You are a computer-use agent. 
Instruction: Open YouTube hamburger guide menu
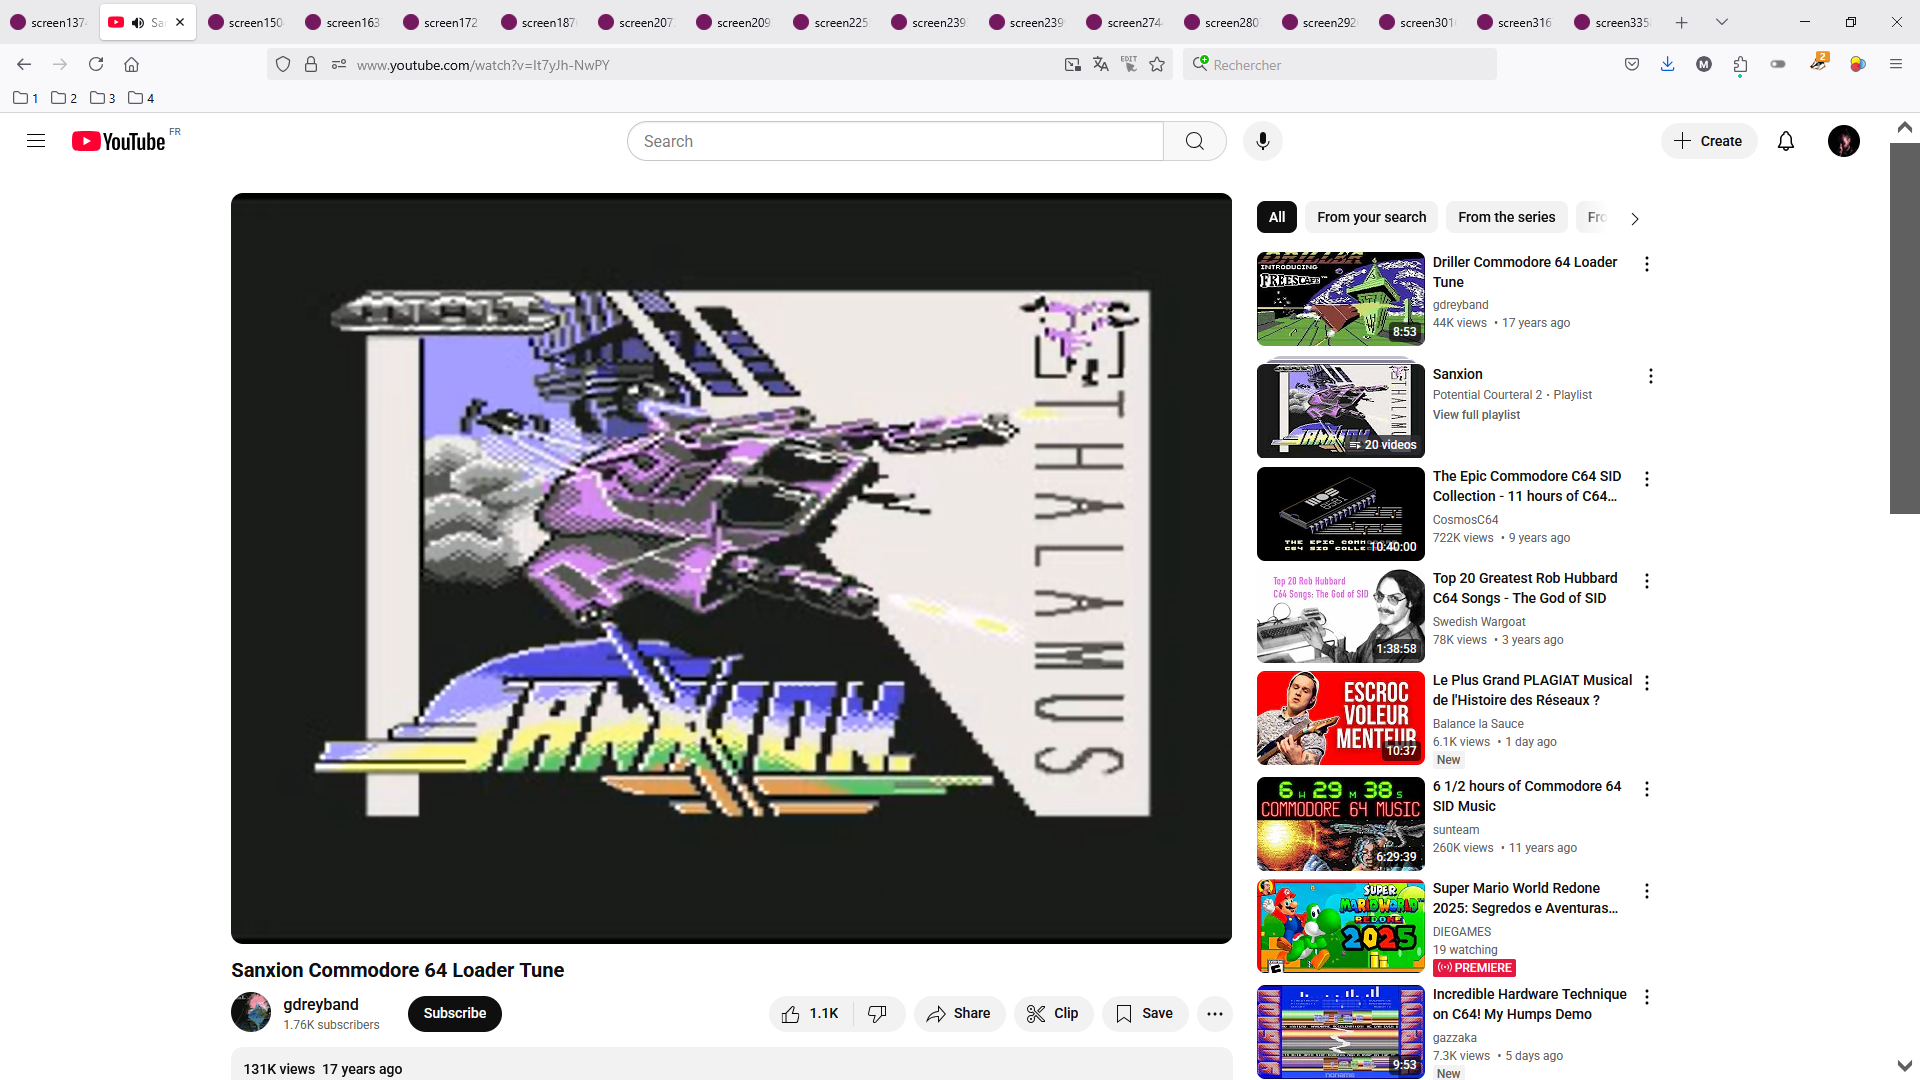(x=36, y=141)
